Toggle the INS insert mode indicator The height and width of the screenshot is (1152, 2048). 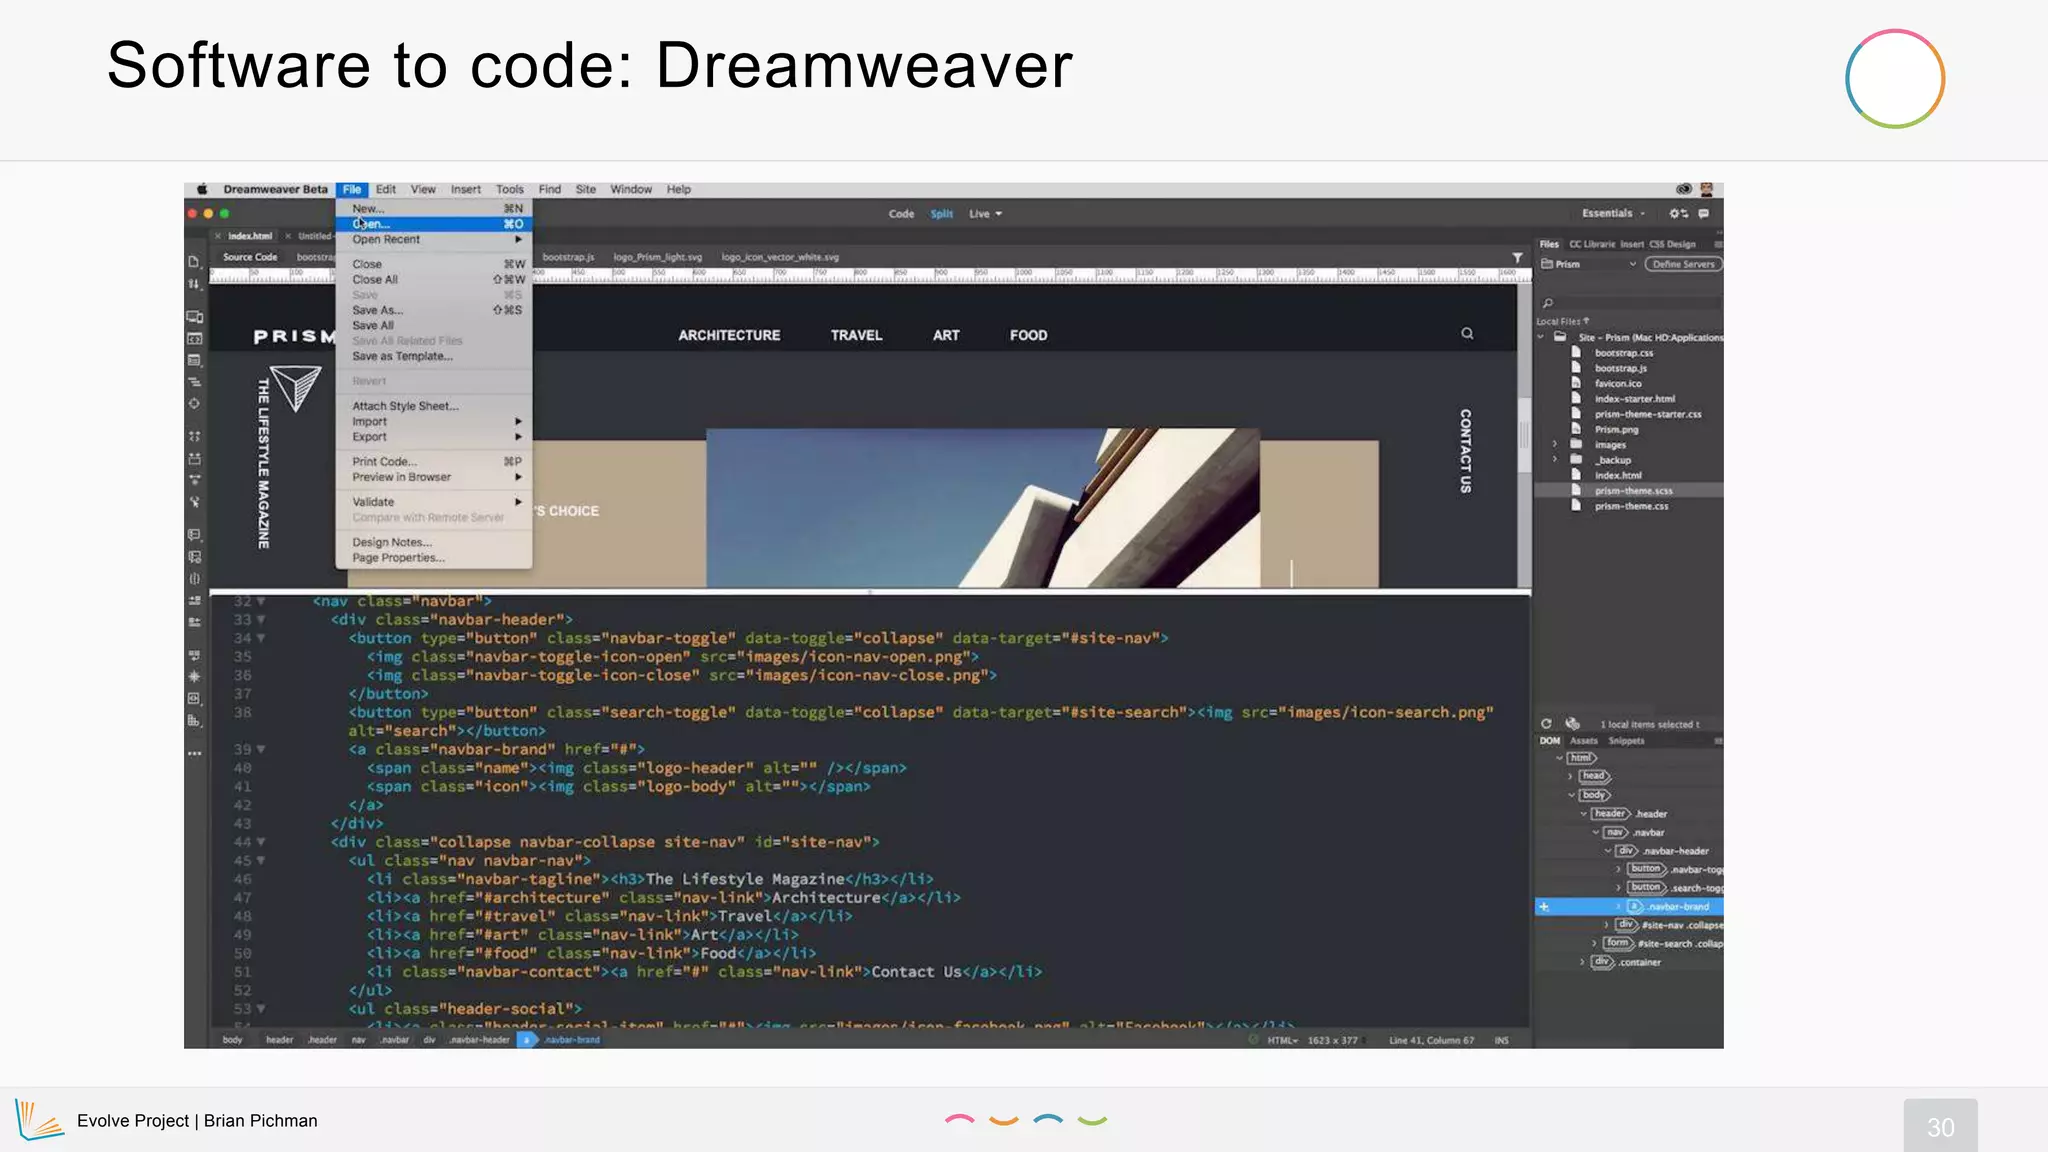tap(1501, 1041)
